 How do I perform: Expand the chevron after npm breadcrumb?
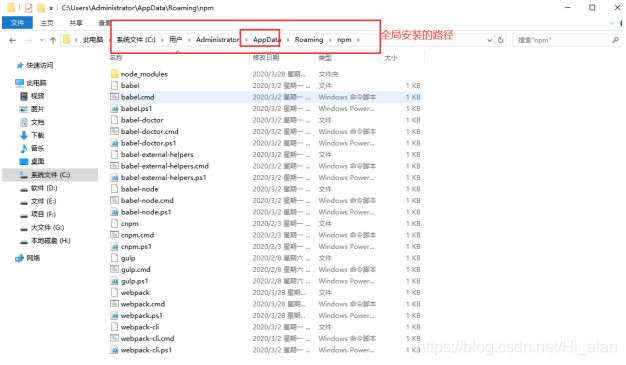coord(359,40)
